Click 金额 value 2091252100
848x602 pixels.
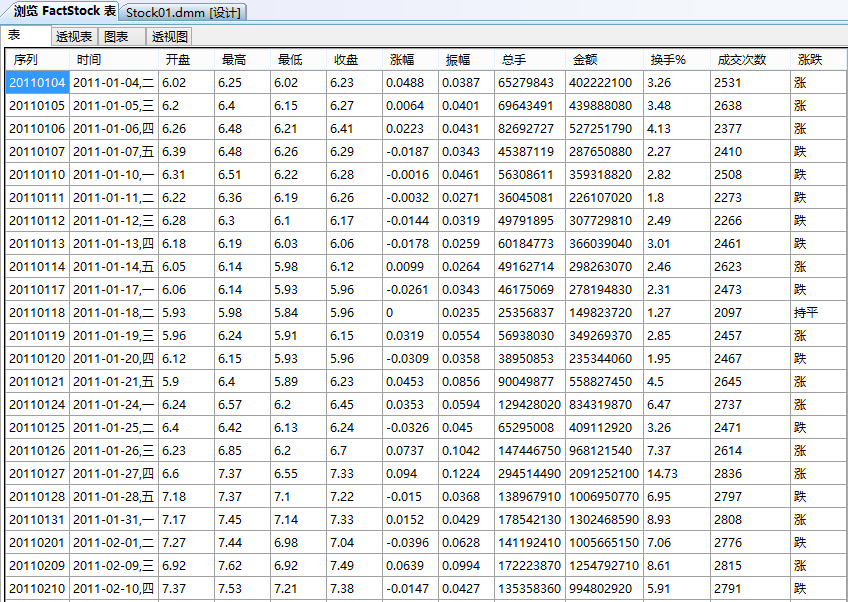pos(605,474)
